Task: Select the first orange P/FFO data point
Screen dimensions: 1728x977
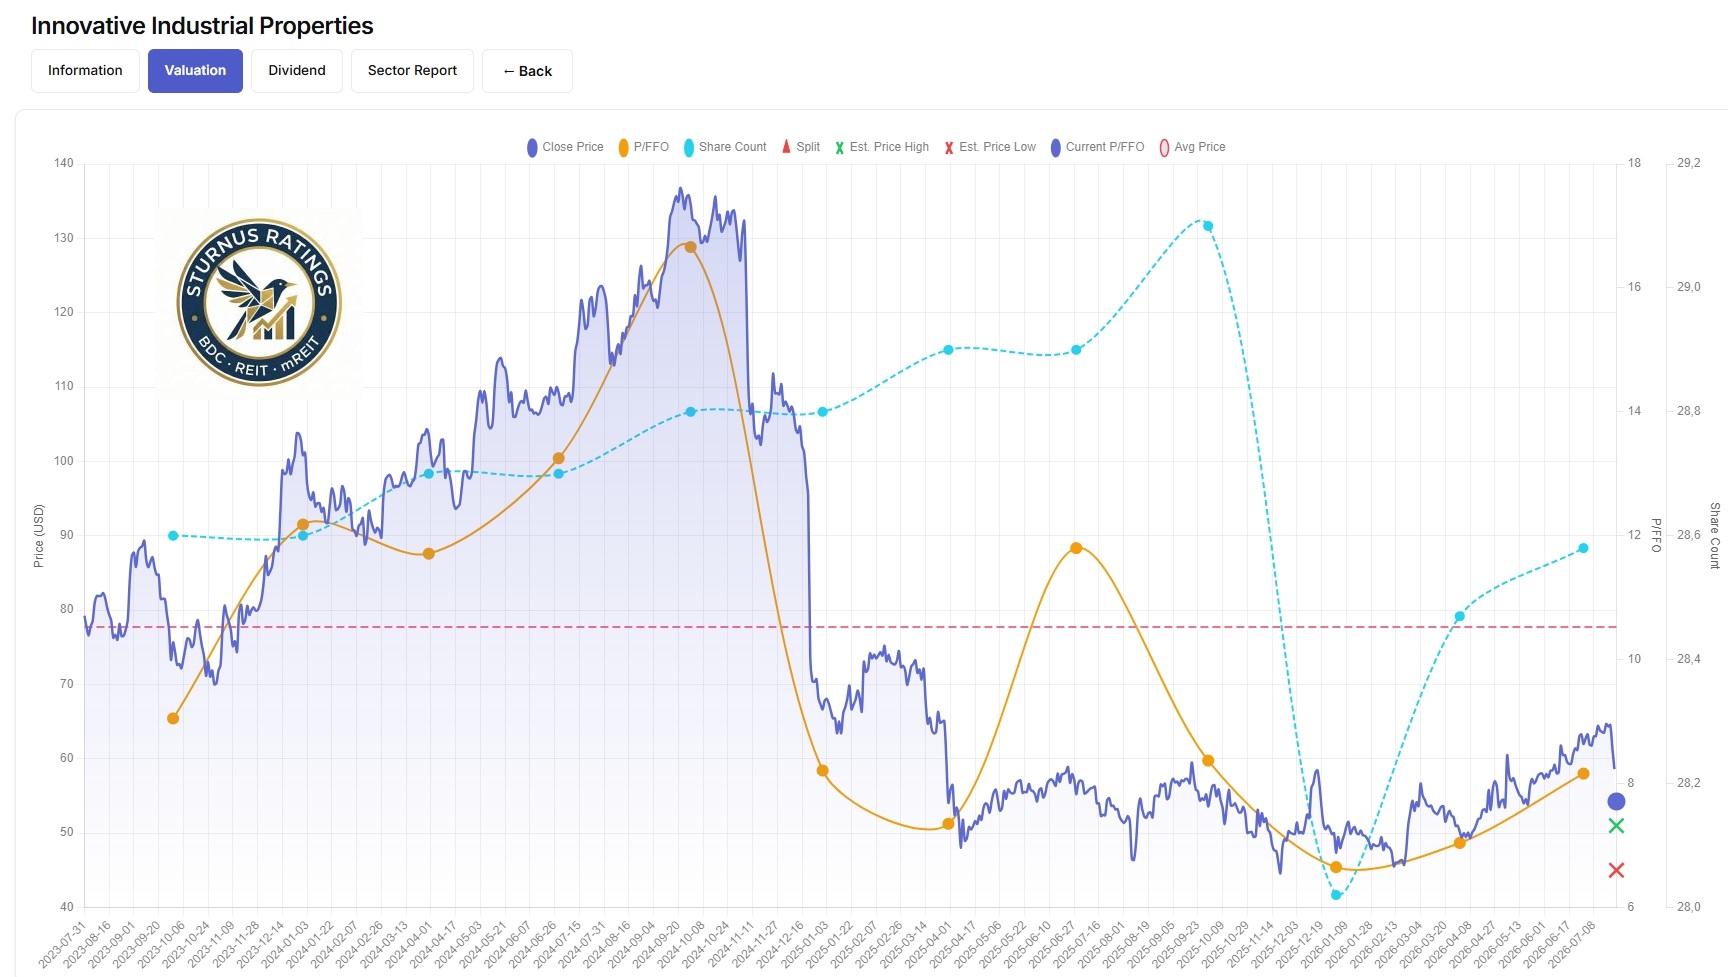Action: pyautogui.click(x=173, y=718)
